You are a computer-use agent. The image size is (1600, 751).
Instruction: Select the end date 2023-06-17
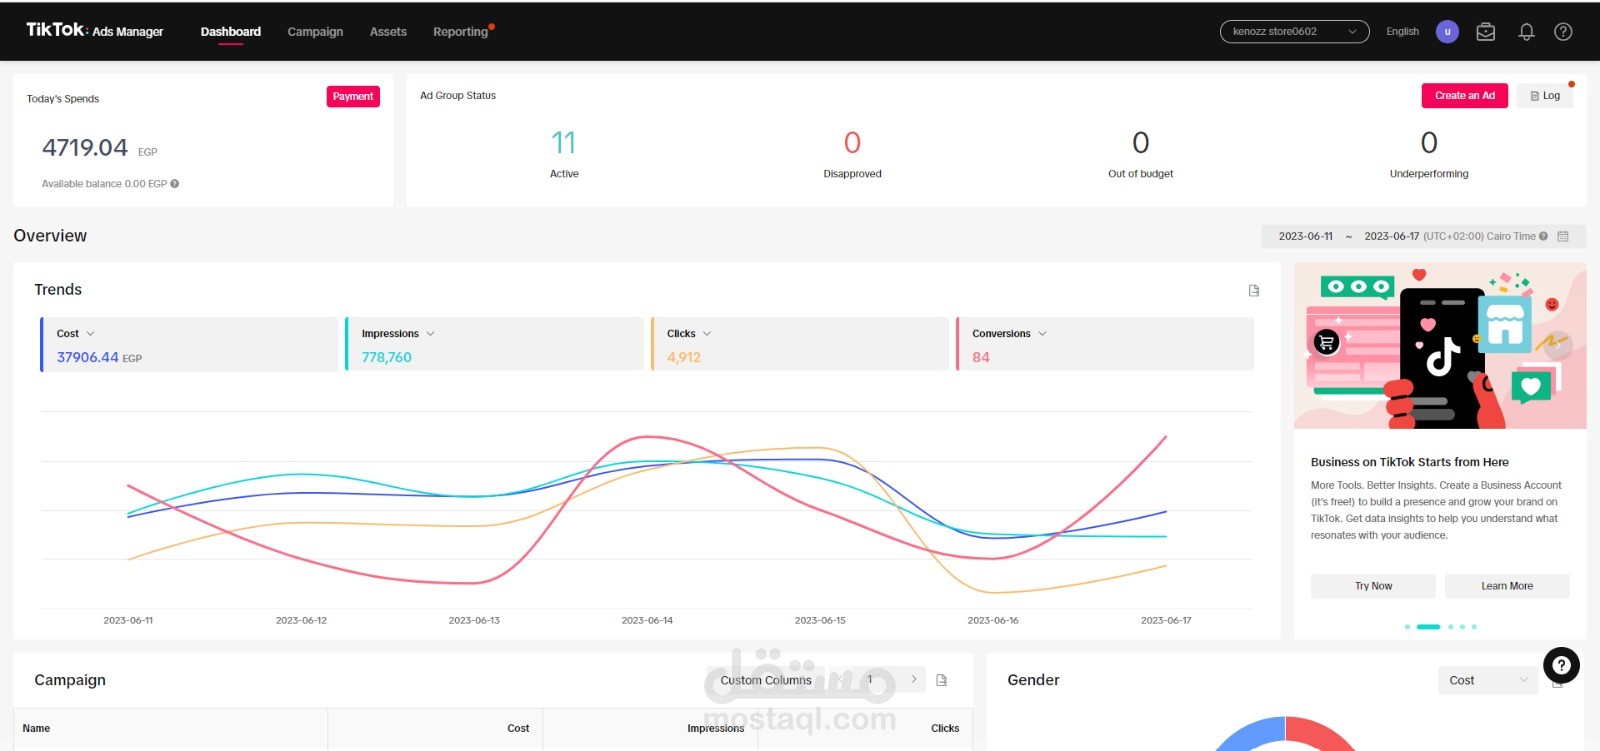point(1392,237)
